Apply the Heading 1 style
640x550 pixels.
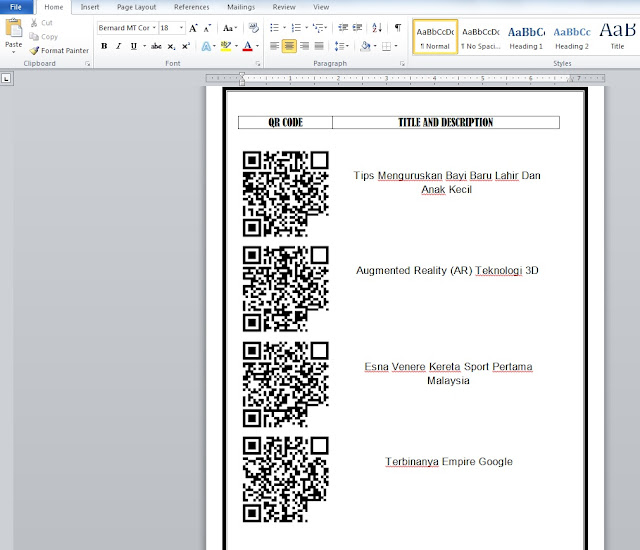526,37
